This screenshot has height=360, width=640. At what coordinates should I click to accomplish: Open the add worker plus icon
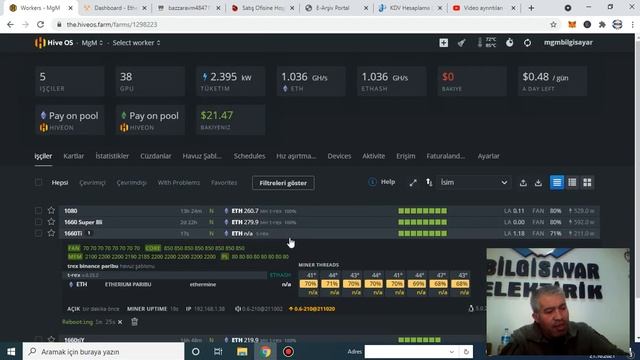click(x=444, y=42)
